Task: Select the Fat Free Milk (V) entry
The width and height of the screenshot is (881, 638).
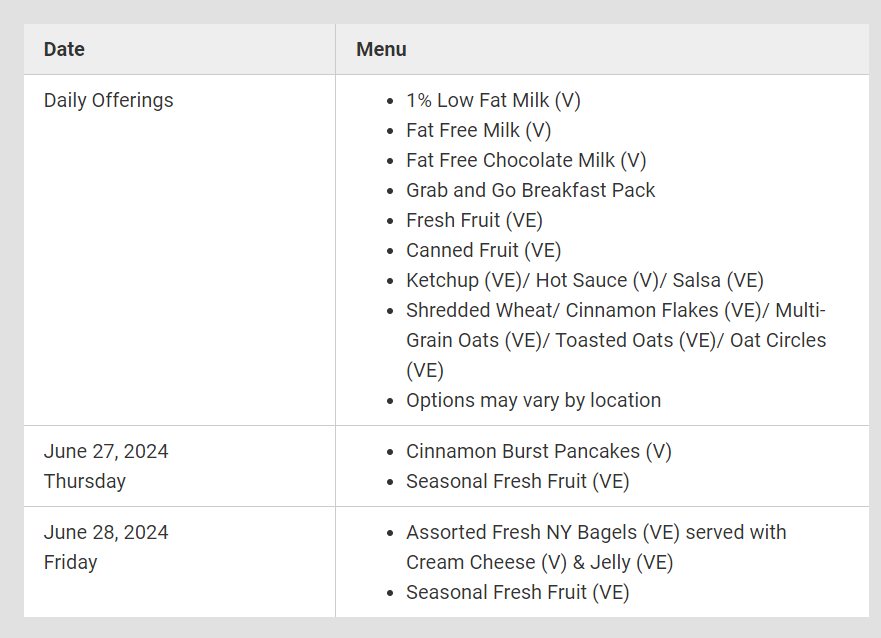Action: coord(479,130)
